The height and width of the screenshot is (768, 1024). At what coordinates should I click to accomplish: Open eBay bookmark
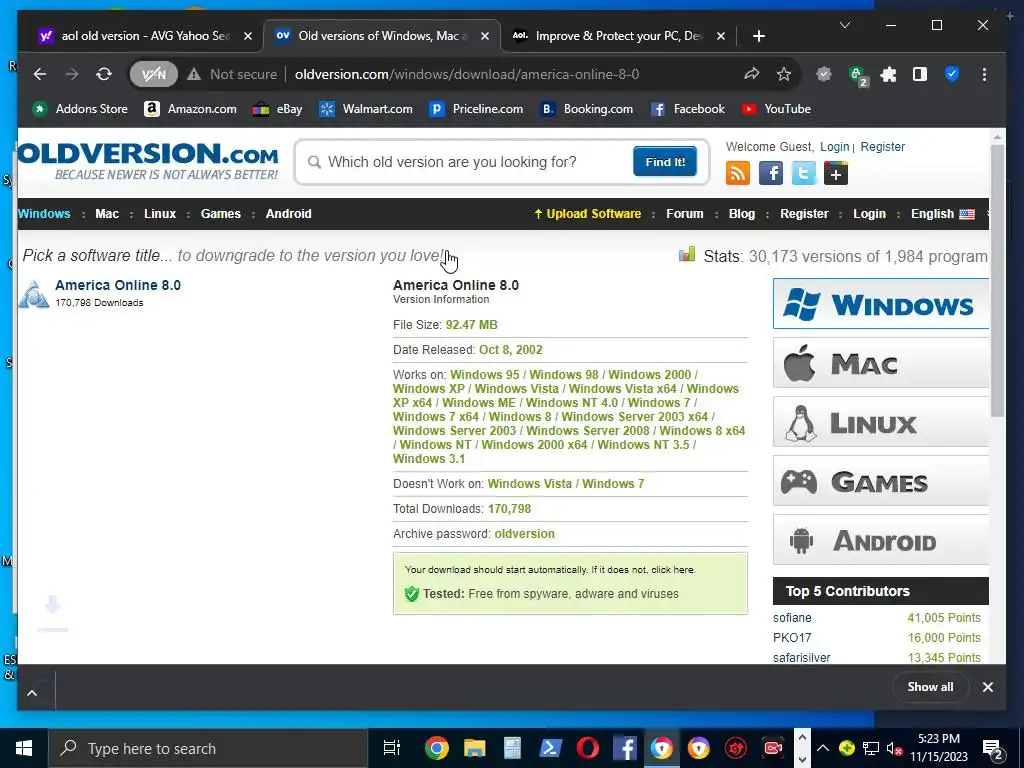(x=278, y=109)
